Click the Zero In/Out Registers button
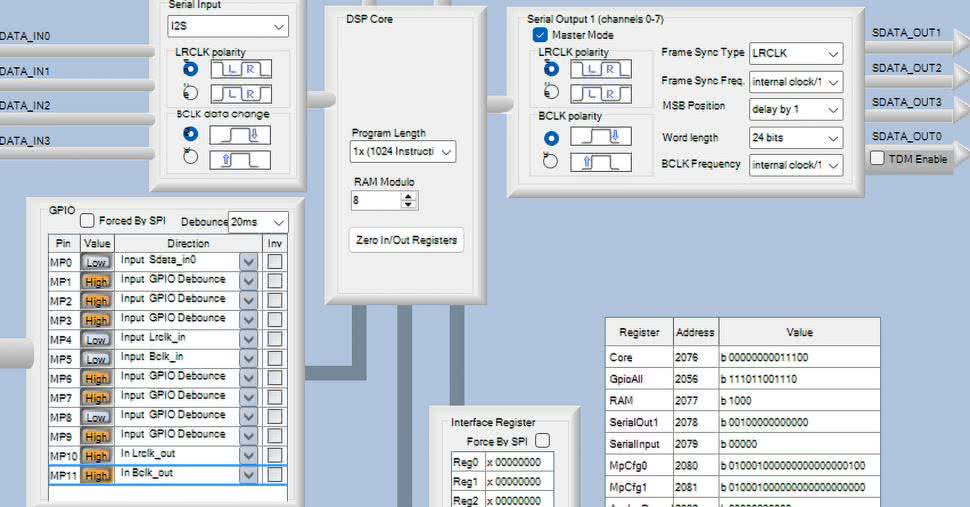970x507 pixels. 406,240
